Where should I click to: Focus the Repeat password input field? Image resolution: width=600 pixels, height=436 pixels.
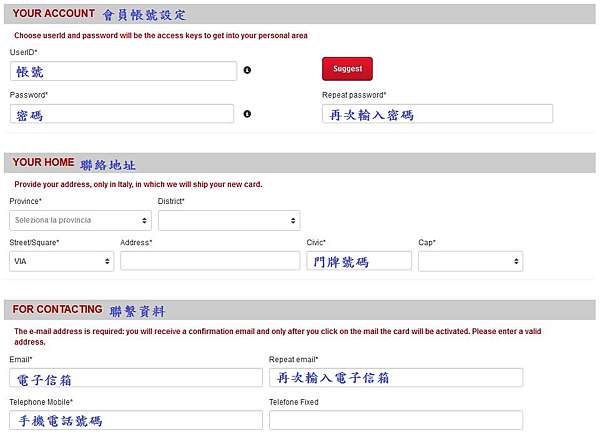[x=437, y=114]
